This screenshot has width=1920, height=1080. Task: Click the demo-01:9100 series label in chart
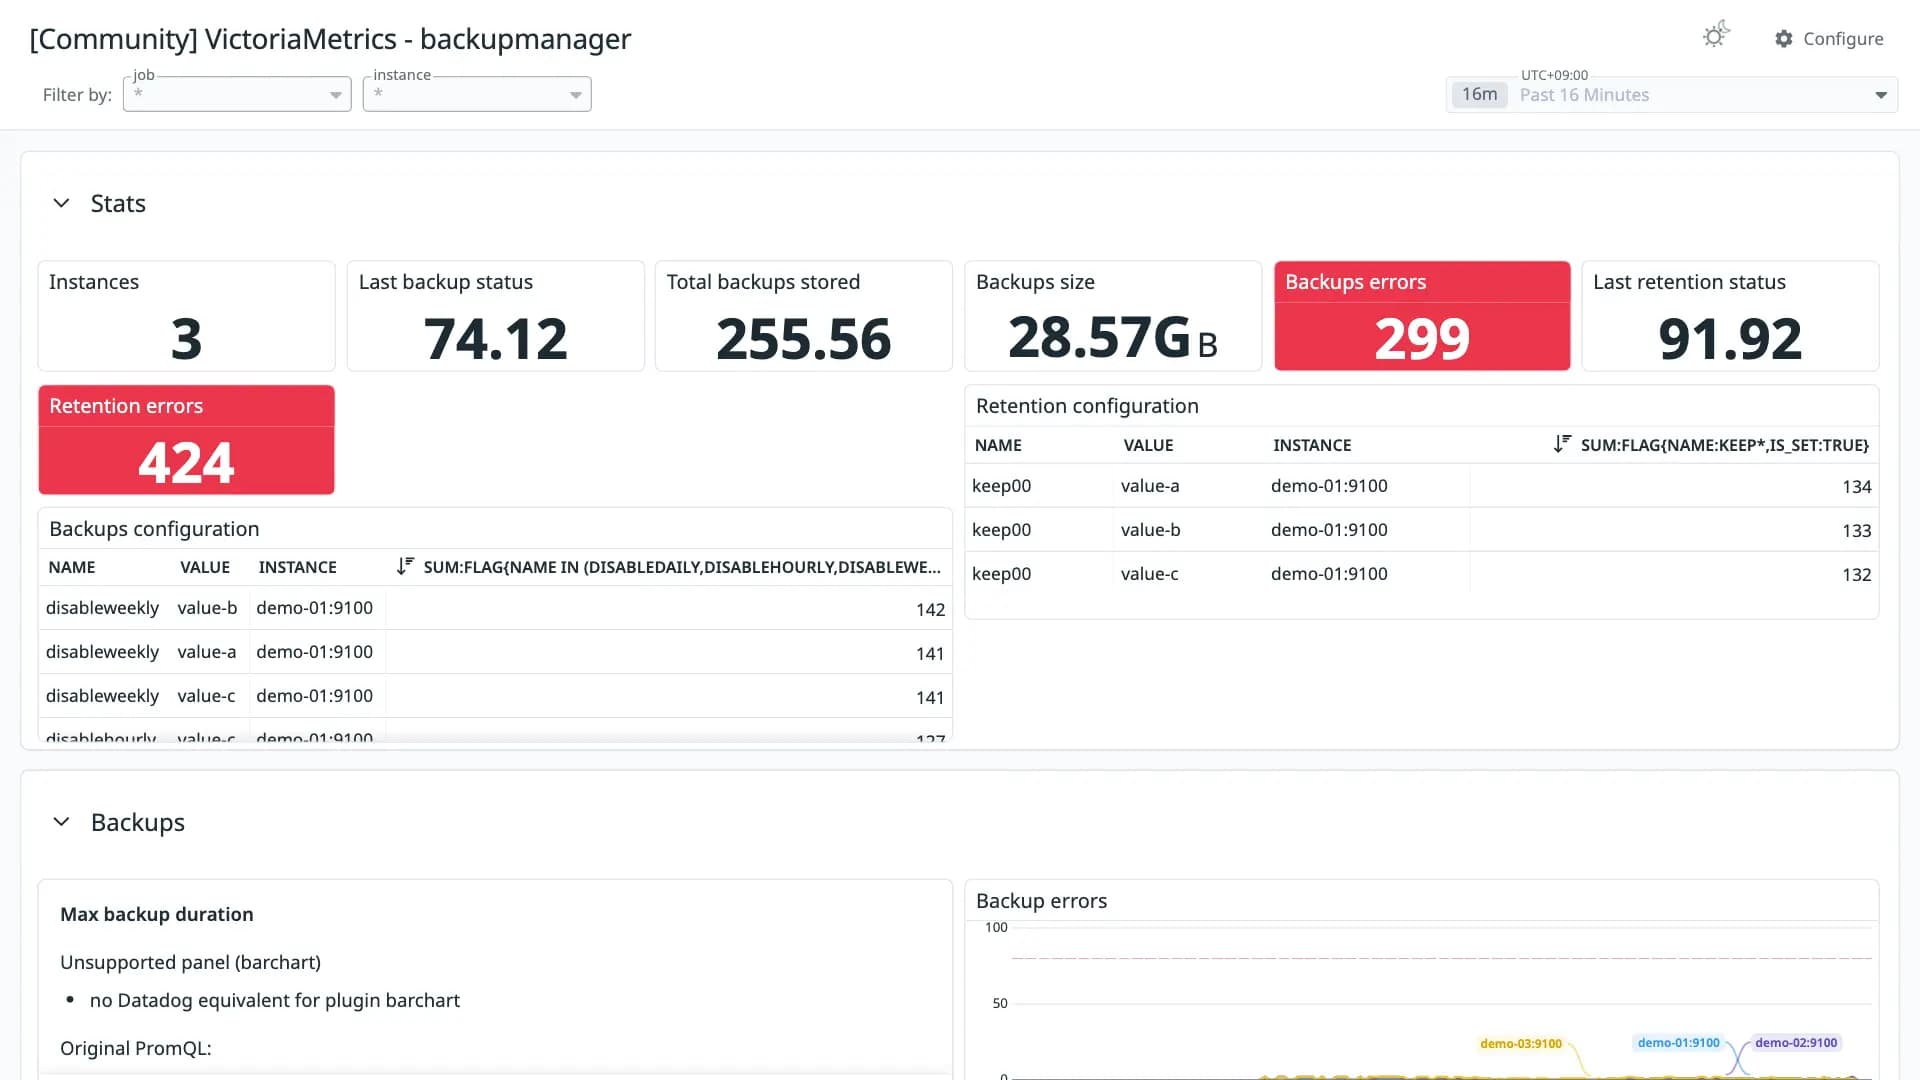[1678, 1042]
